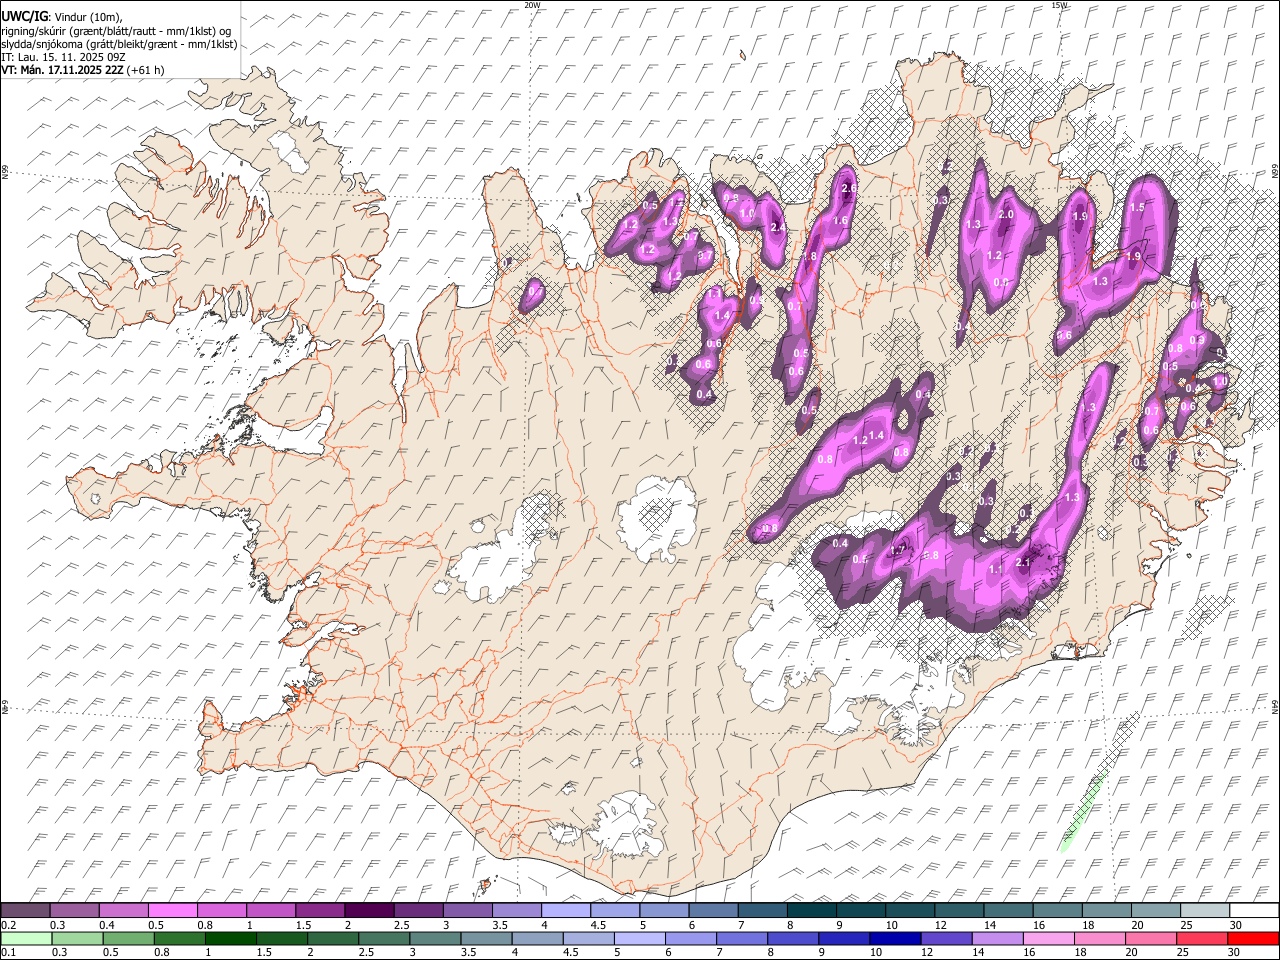Pick the snow-scale swatch between 18 and 20
Viewport: 1280px width, 960px height.
click(1106, 911)
